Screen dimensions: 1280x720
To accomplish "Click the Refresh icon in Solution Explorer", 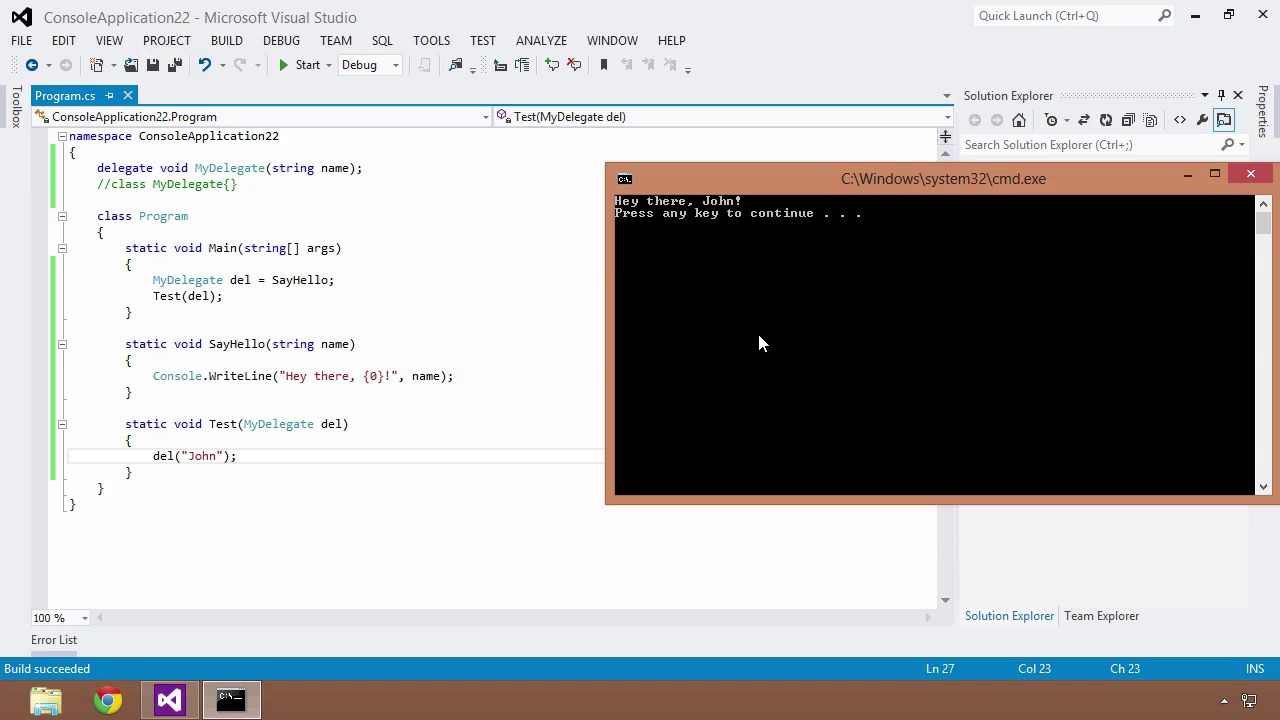I will pos(1105,120).
